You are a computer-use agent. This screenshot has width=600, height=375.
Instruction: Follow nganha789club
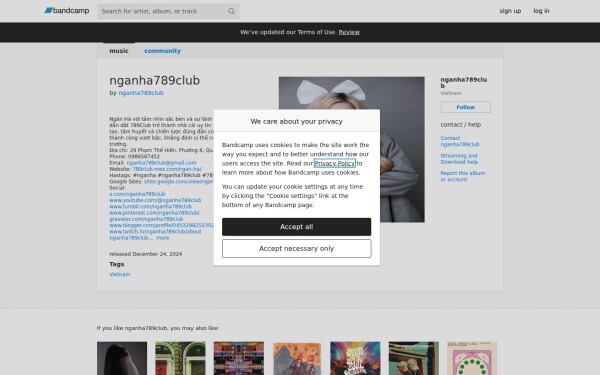465,107
